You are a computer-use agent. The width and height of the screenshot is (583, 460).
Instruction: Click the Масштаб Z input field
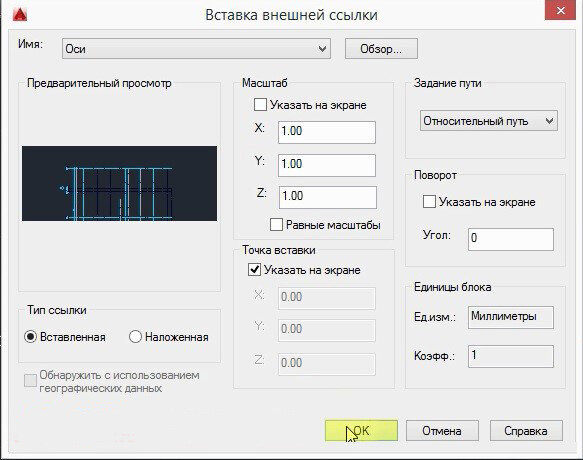click(327, 197)
